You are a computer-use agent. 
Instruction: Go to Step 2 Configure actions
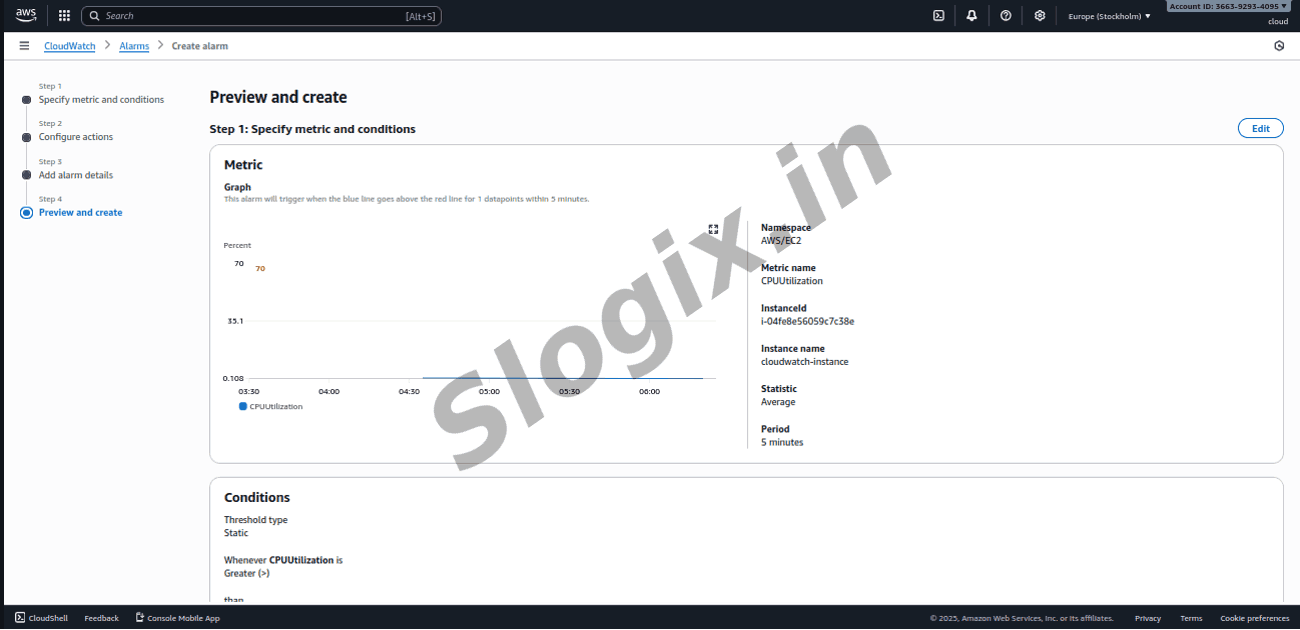click(x=76, y=137)
